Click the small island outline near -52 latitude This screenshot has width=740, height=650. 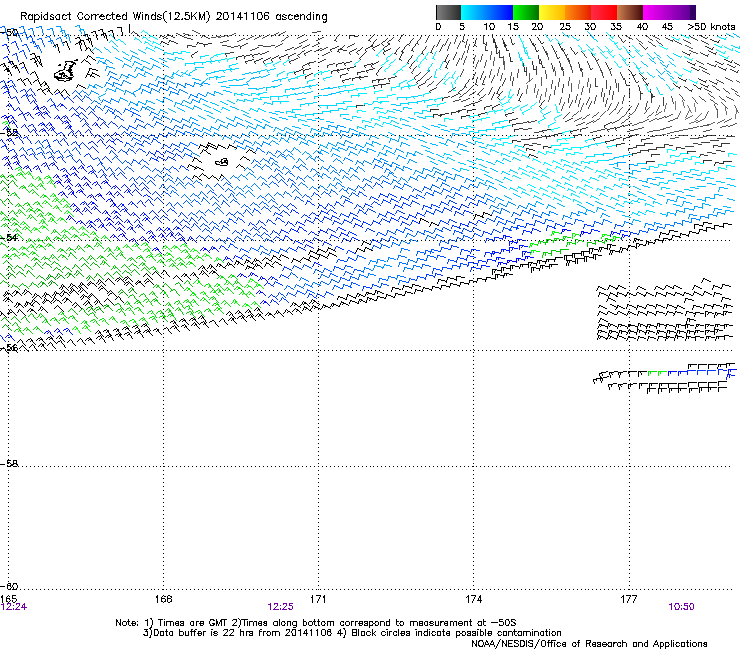(222, 162)
